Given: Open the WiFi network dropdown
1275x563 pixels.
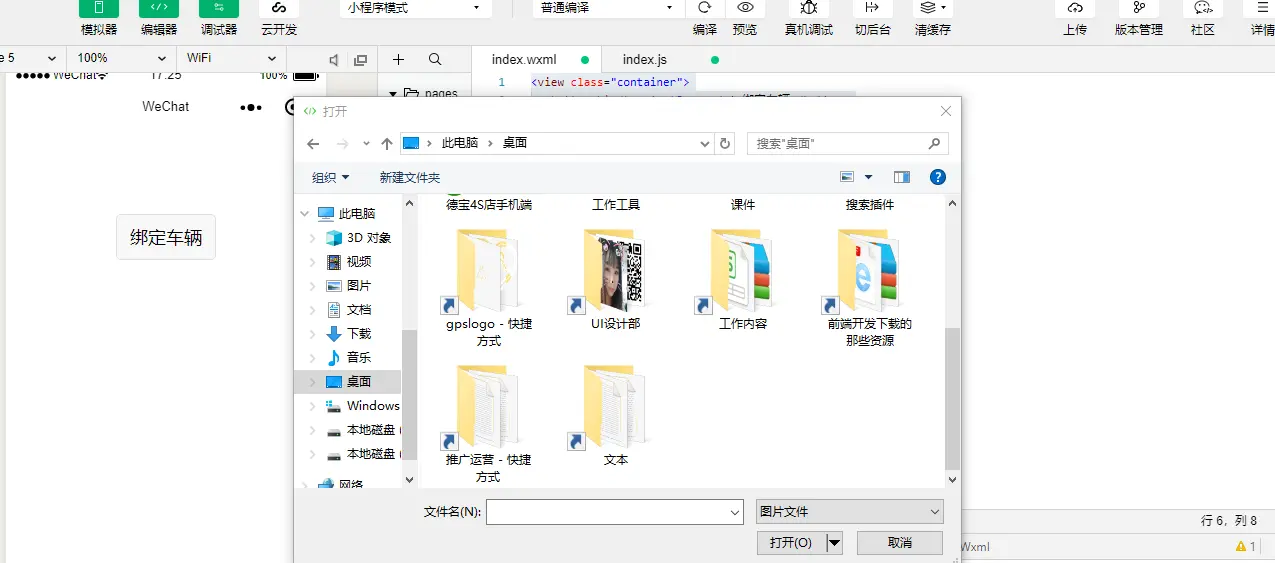Looking at the screenshot, I should point(232,58).
